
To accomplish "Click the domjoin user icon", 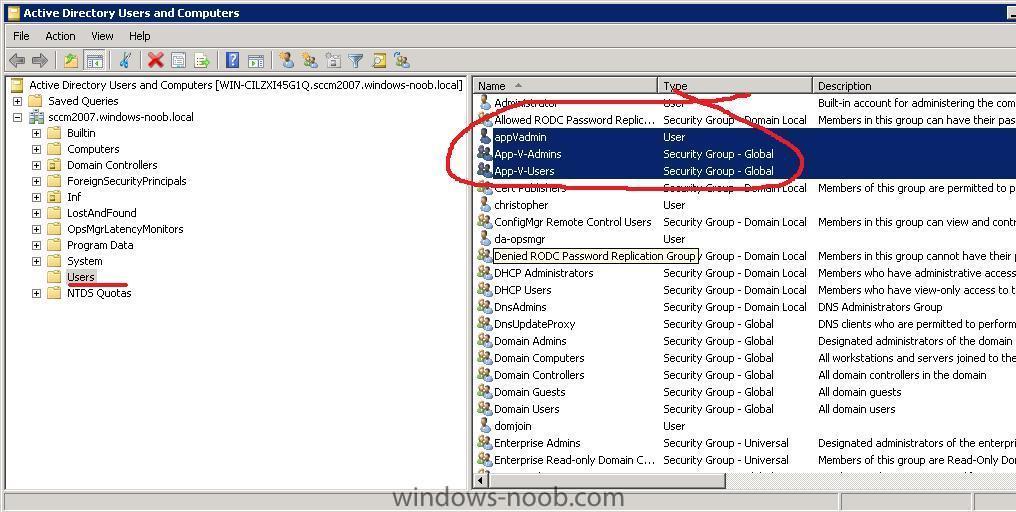I will pyautogui.click(x=485, y=426).
